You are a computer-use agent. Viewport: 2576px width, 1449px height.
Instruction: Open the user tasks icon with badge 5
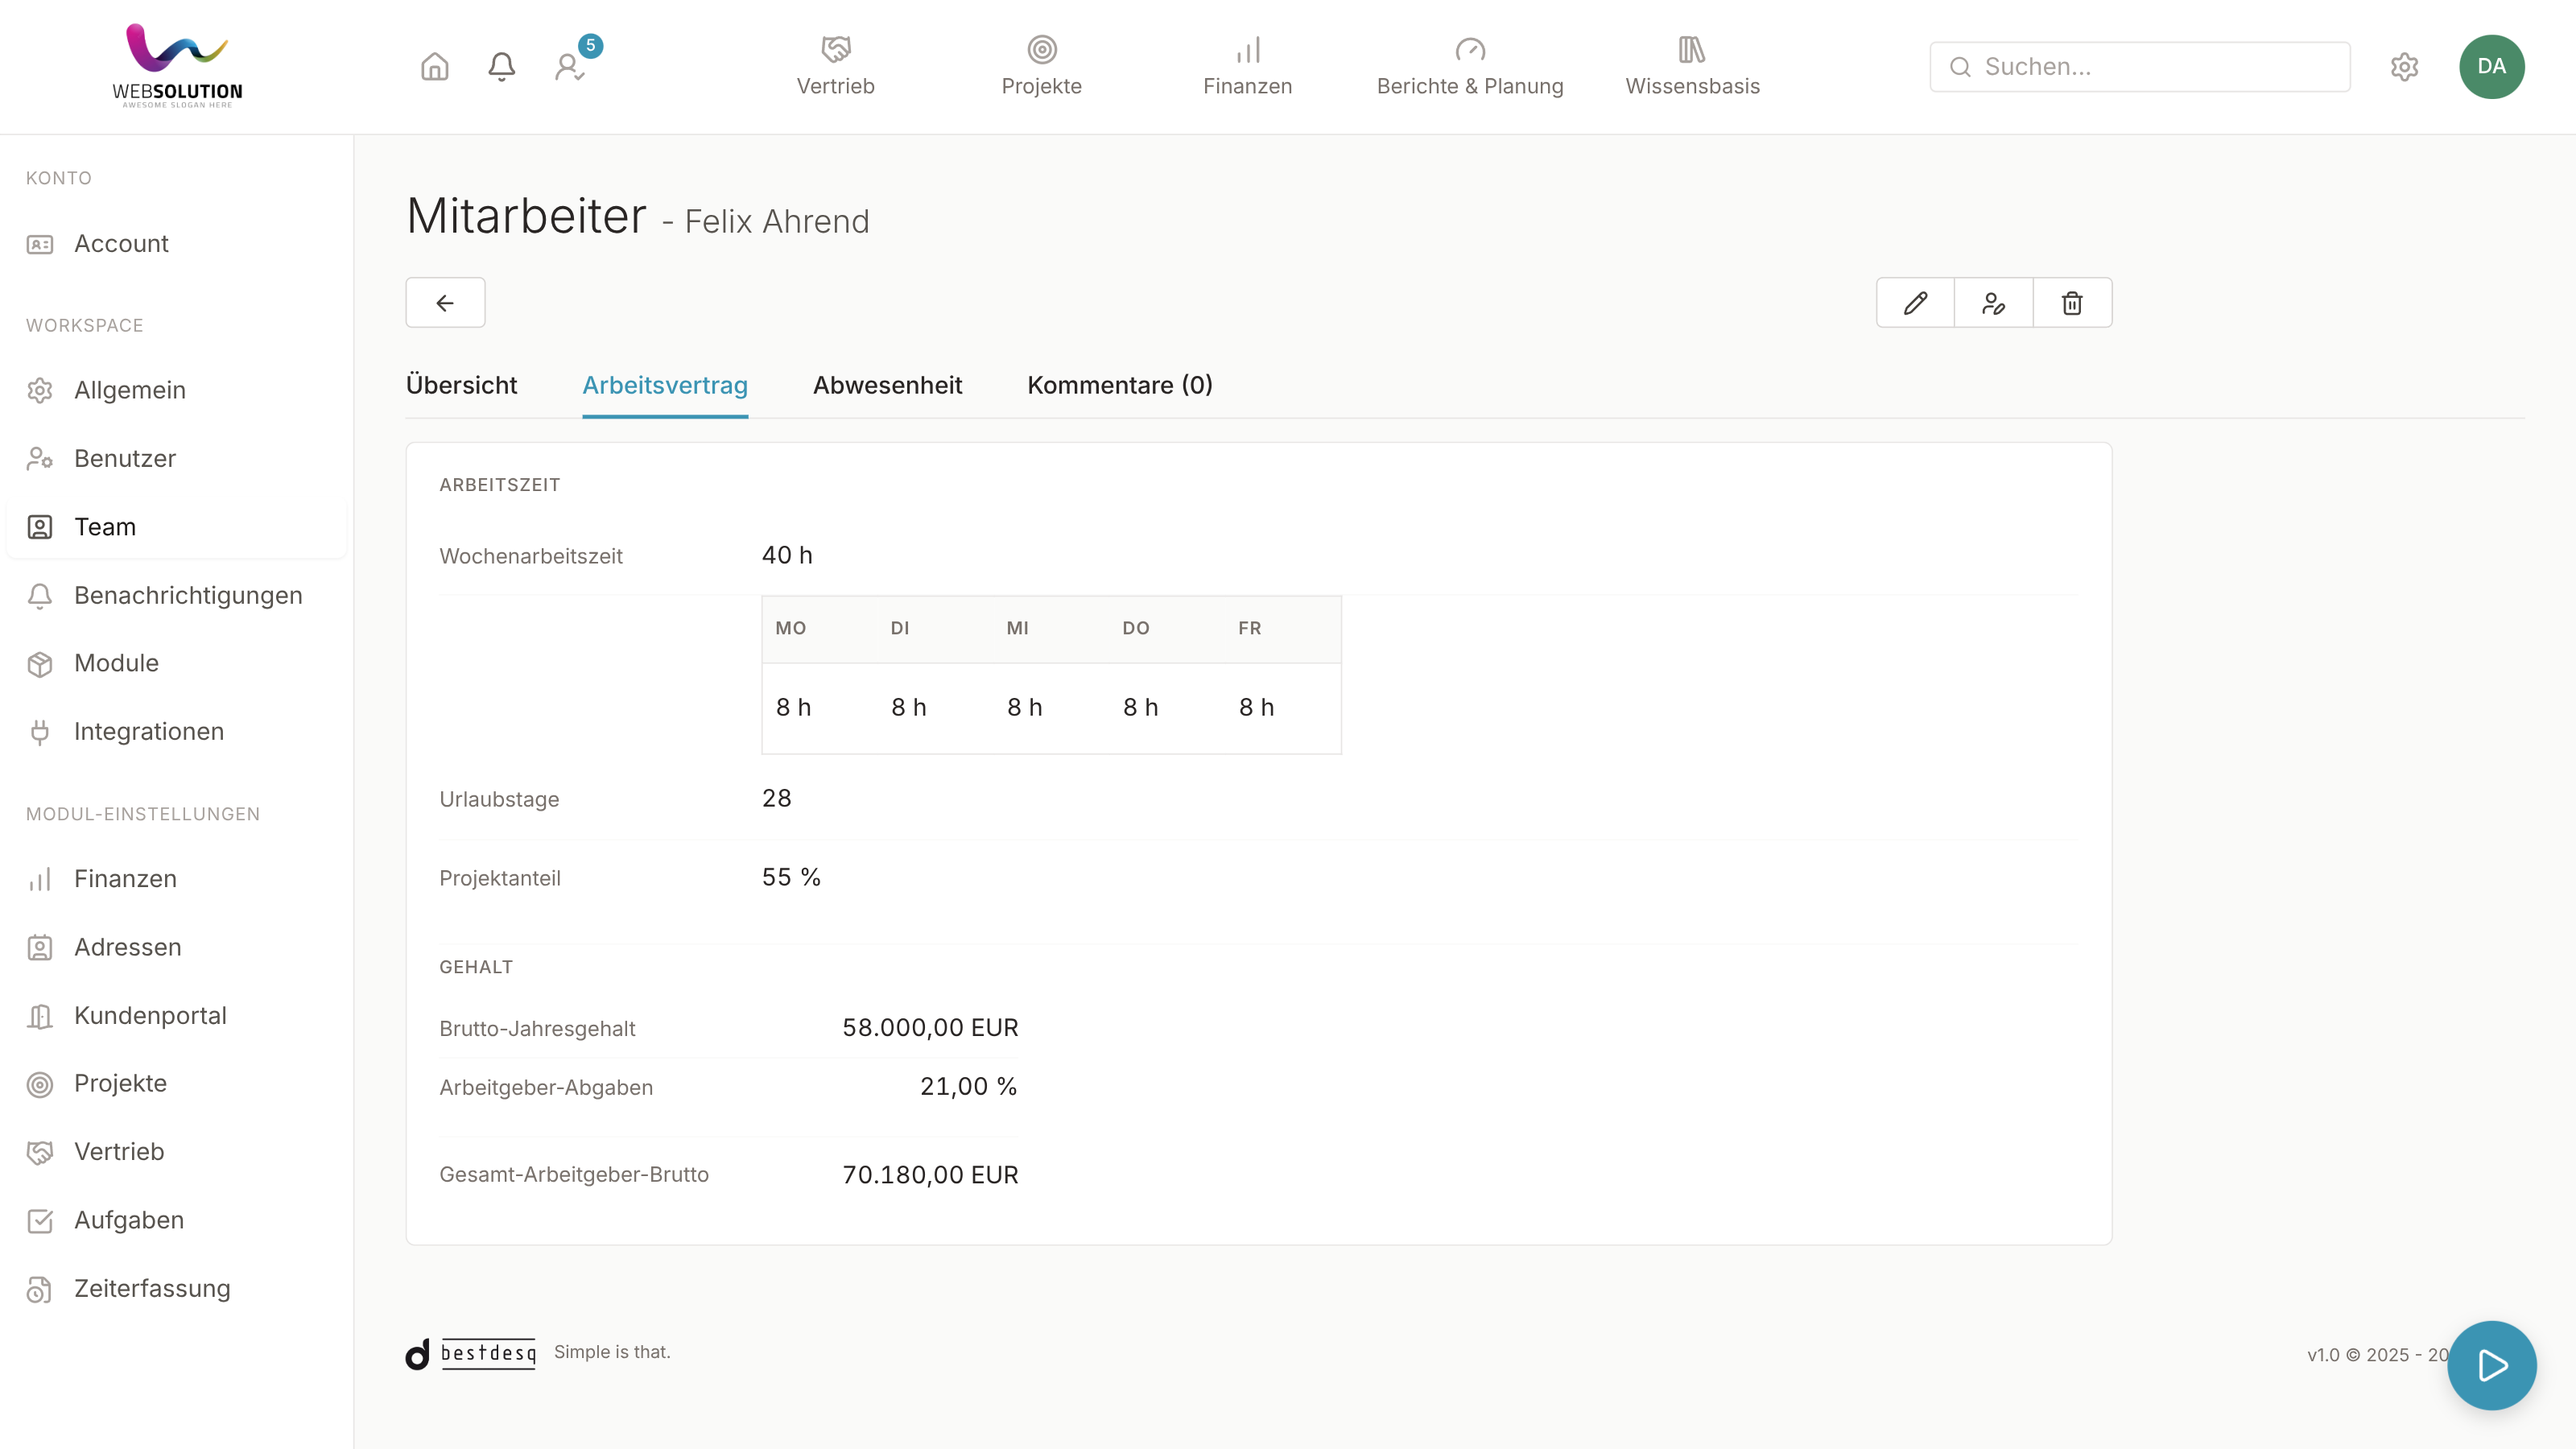571,67
